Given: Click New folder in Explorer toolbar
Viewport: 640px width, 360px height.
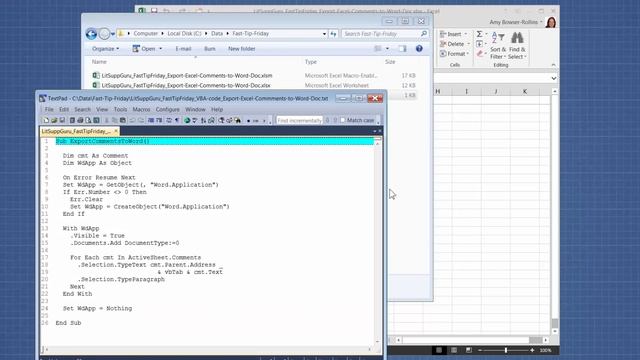Looking at the screenshot, I should click(242, 49).
